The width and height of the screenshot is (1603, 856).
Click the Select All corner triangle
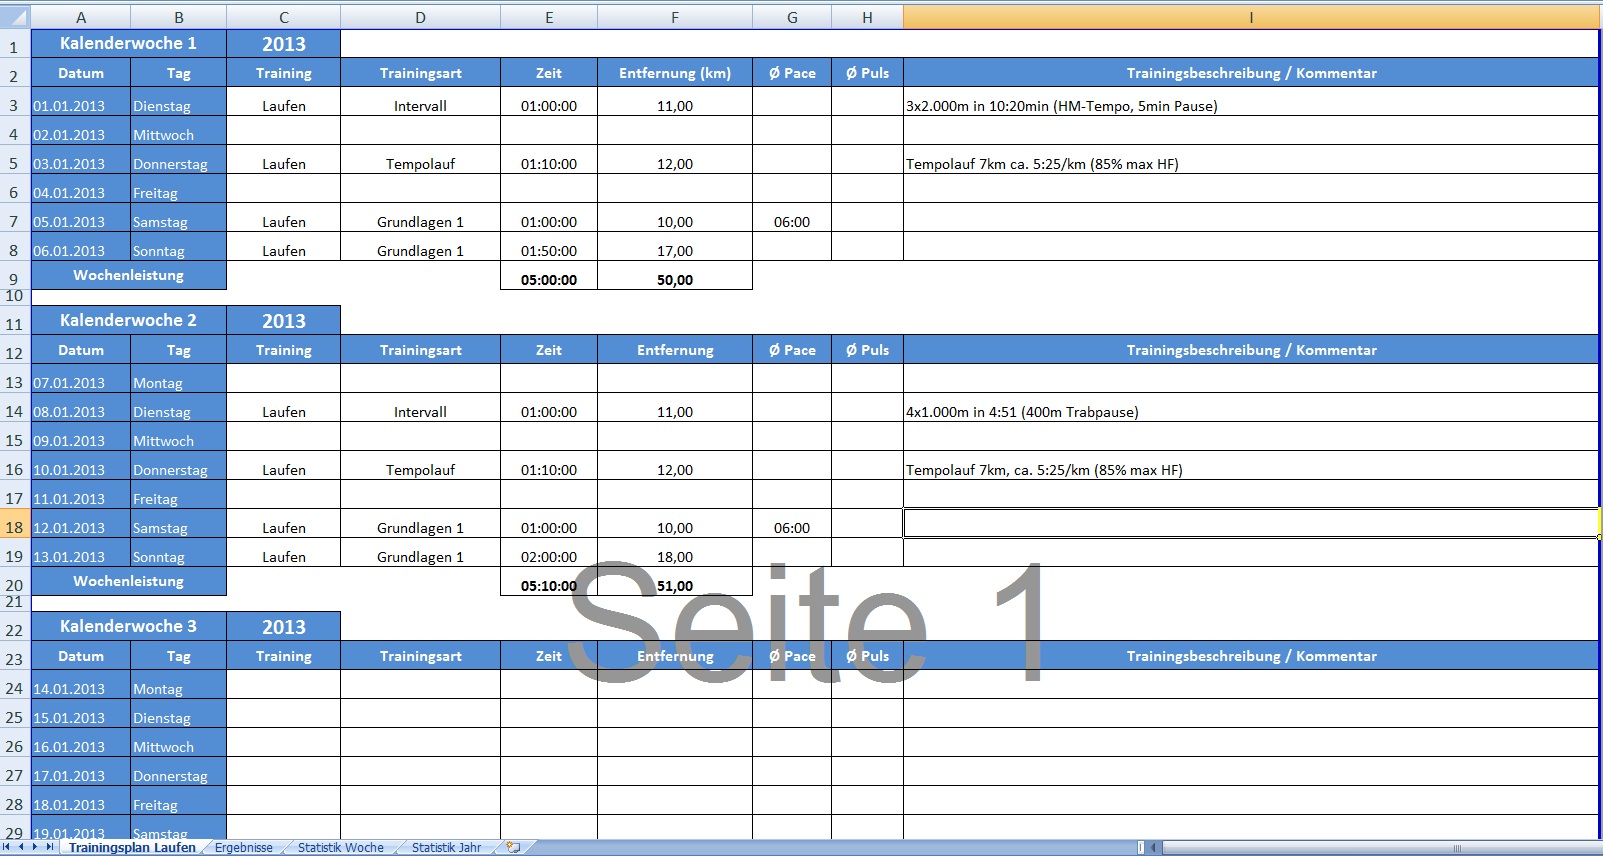[15, 17]
